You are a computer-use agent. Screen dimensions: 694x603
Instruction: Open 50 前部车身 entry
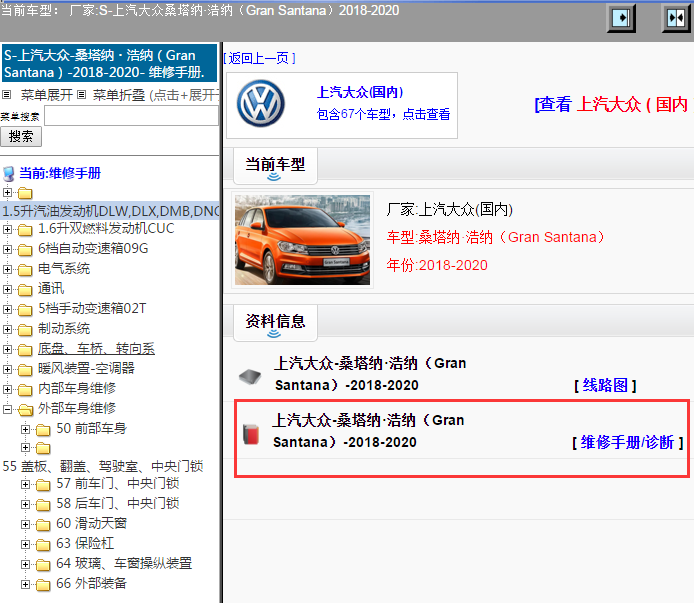pos(91,429)
